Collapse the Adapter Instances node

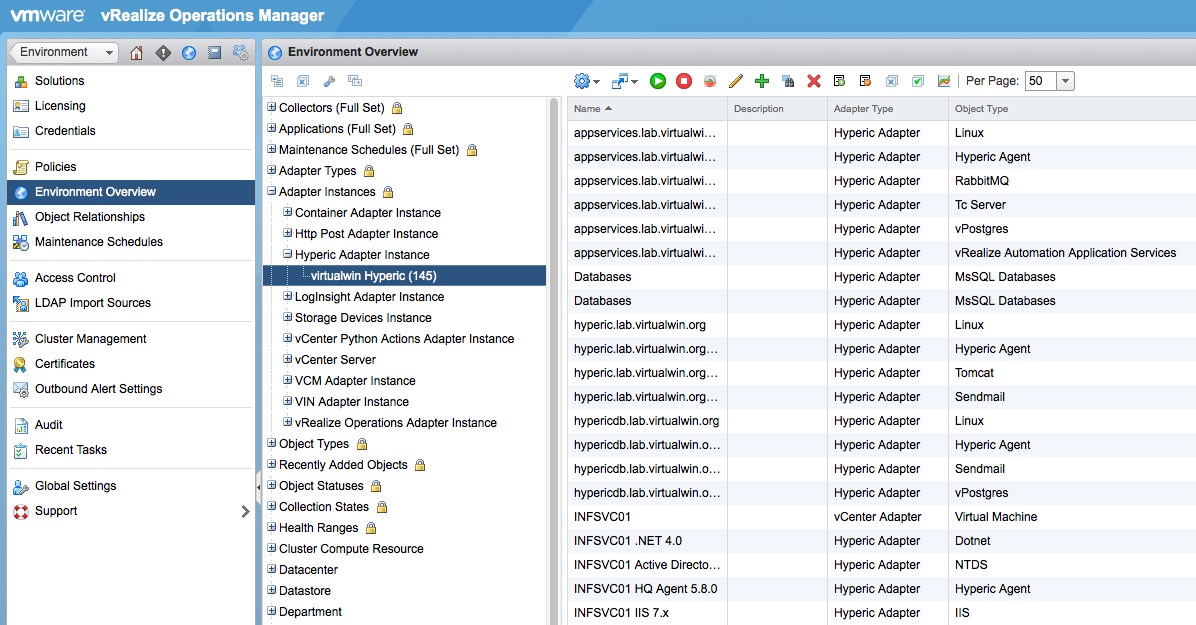(272, 192)
